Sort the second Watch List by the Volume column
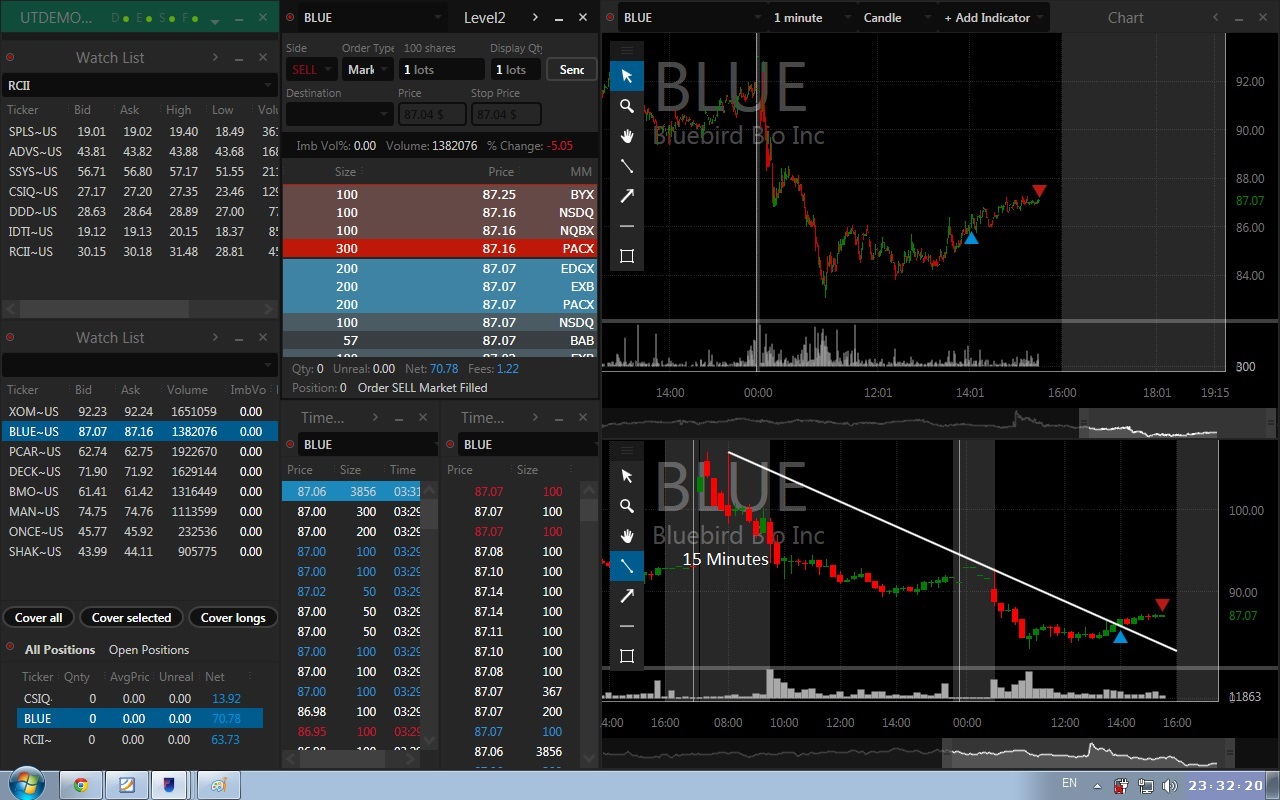This screenshot has width=1280, height=800. coord(188,390)
